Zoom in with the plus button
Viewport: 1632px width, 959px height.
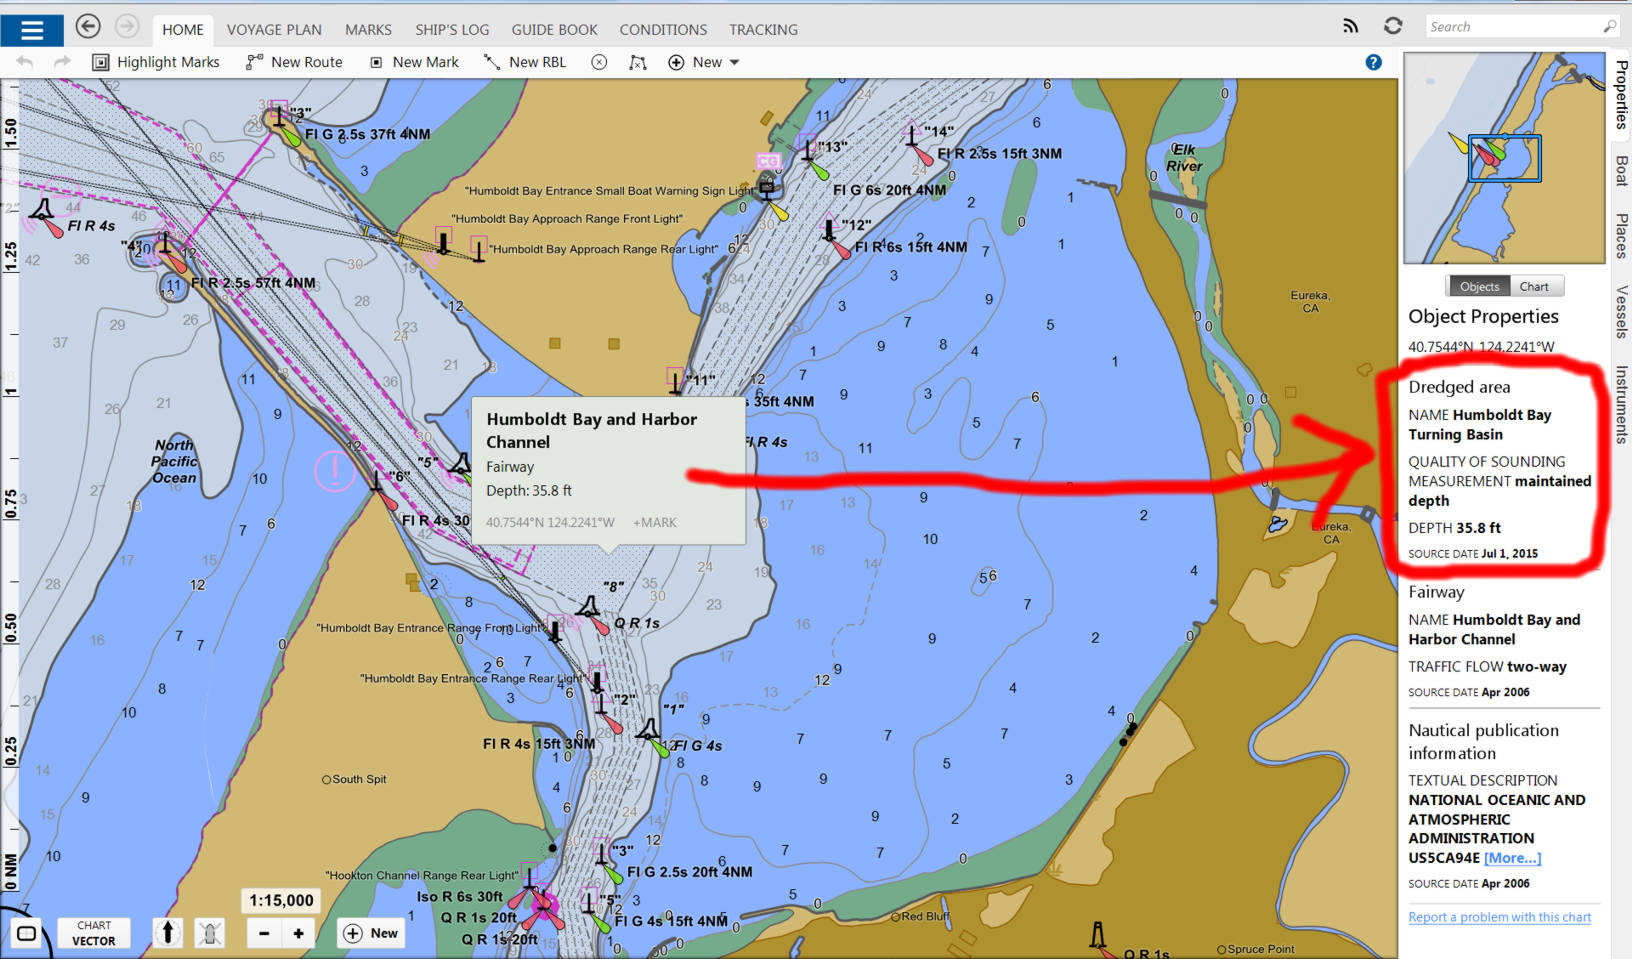(x=298, y=933)
